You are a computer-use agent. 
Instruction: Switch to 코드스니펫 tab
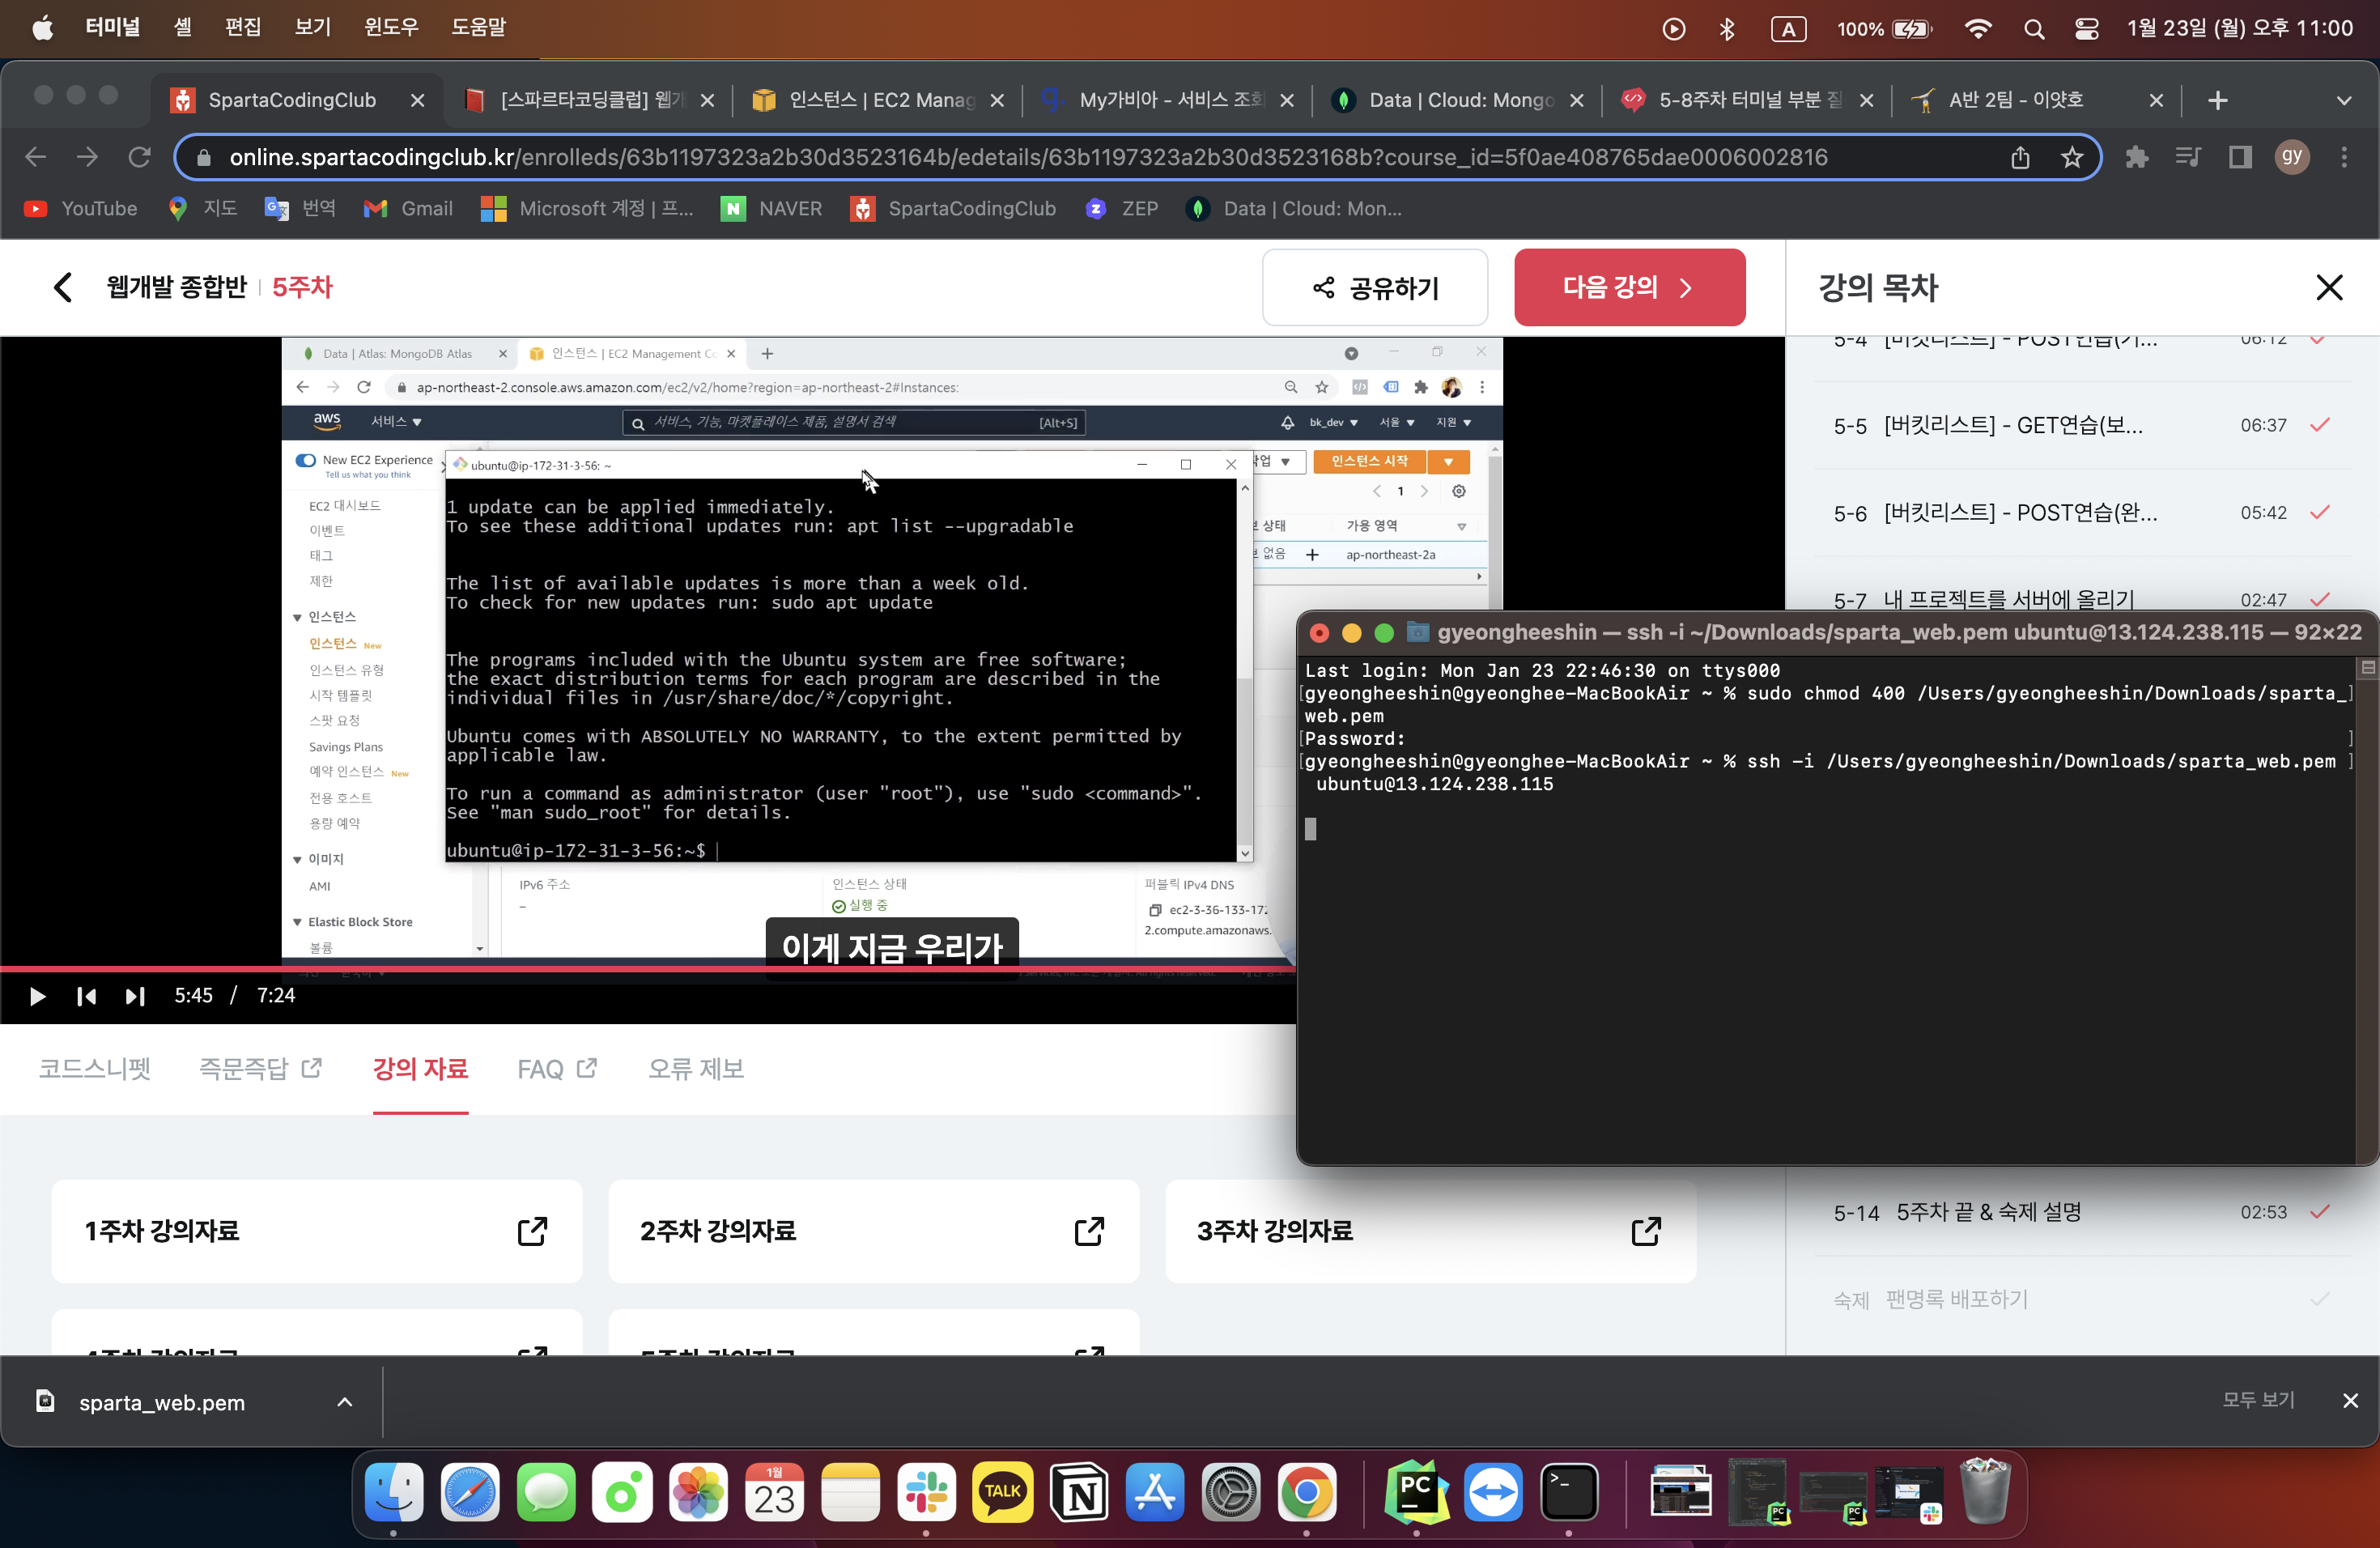(95, 1069)
